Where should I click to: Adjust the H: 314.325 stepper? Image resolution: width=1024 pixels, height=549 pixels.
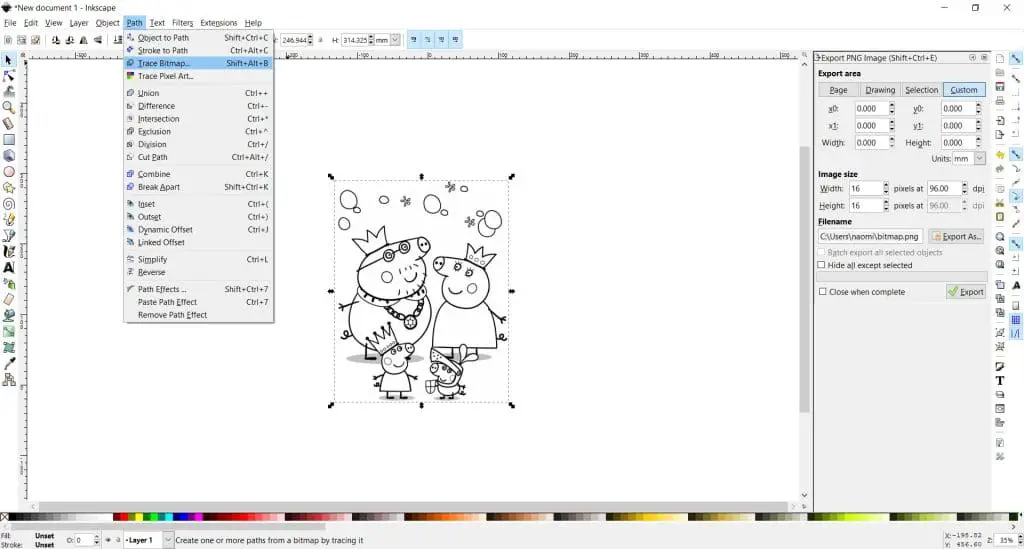[371, 40]
